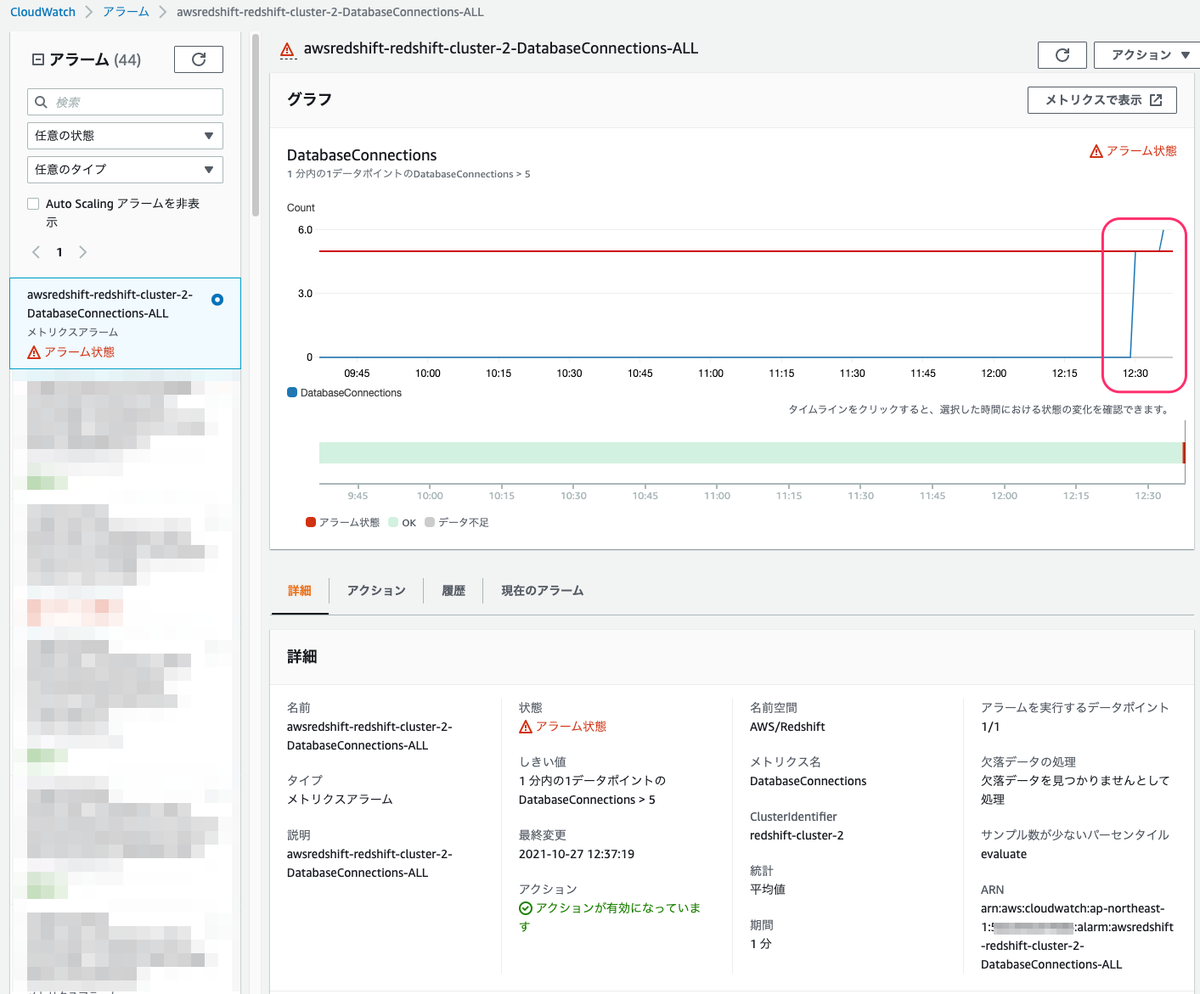Click the redshift-cluster-2 ClusterIdentifier value
Image resolution: width=1200 pixels, height=994 pixels.
[x=797, y=835]
